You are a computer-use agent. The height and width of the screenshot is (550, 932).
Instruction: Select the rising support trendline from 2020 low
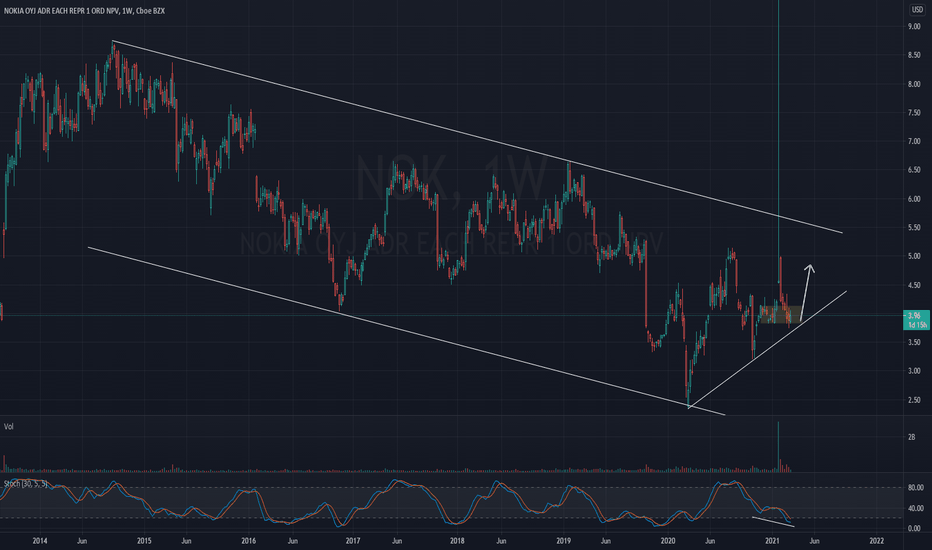(x=767, y=349)
